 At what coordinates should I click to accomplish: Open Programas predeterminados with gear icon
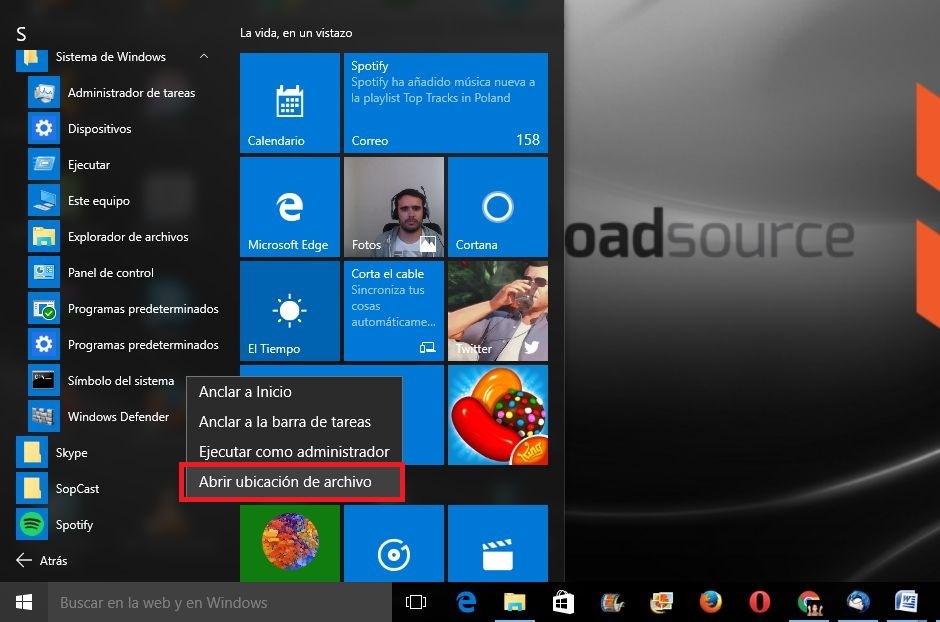[44, 345]
